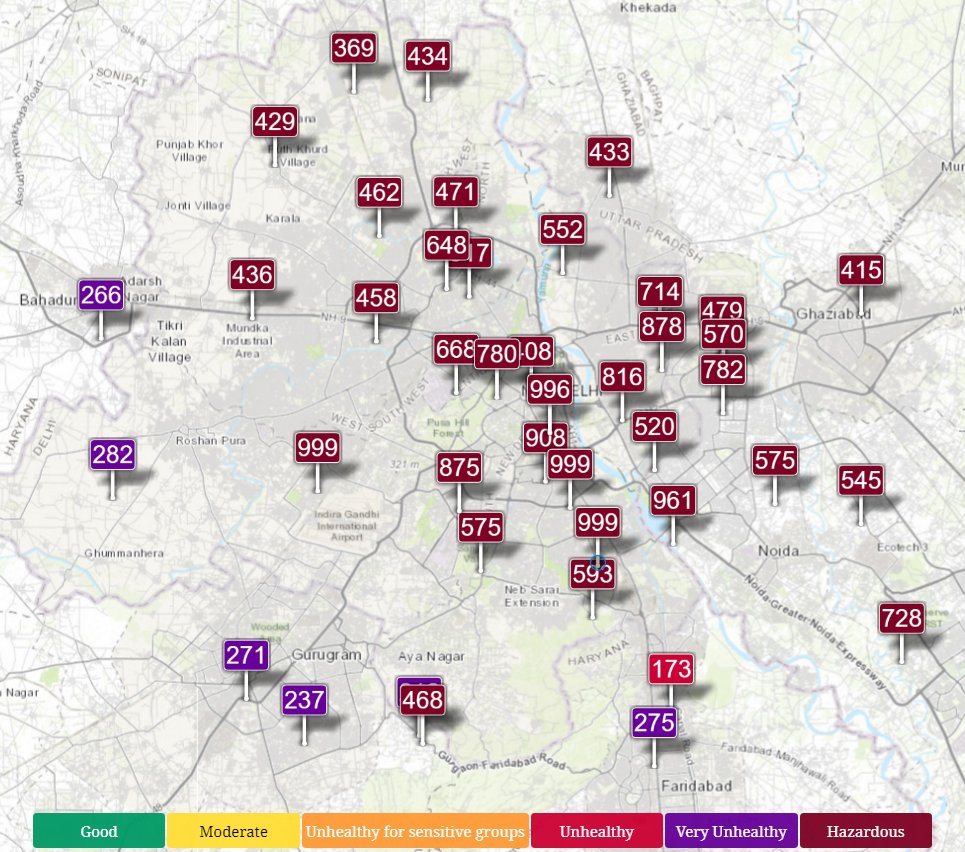The height and width of the screenshot is (852, 965).
Task: Open the 552 station marker
Action: click(562, 230)
